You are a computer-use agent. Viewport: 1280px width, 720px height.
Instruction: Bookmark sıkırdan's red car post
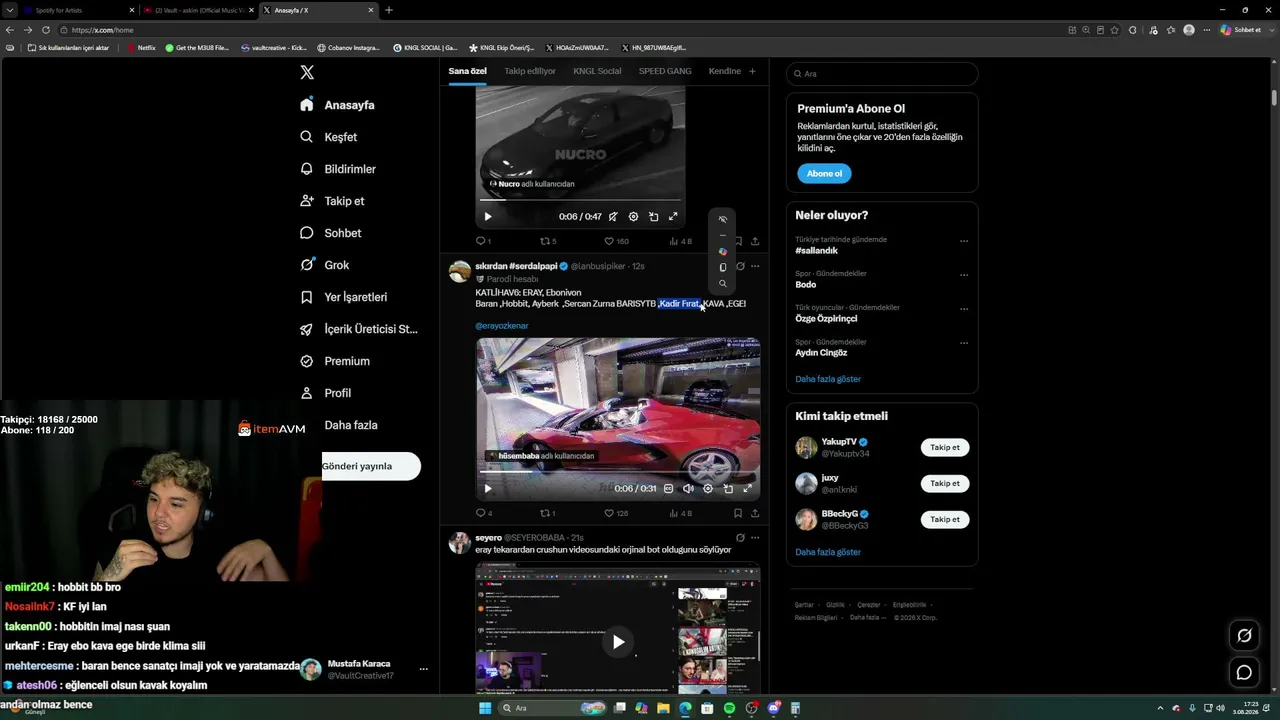pos(738,513)
